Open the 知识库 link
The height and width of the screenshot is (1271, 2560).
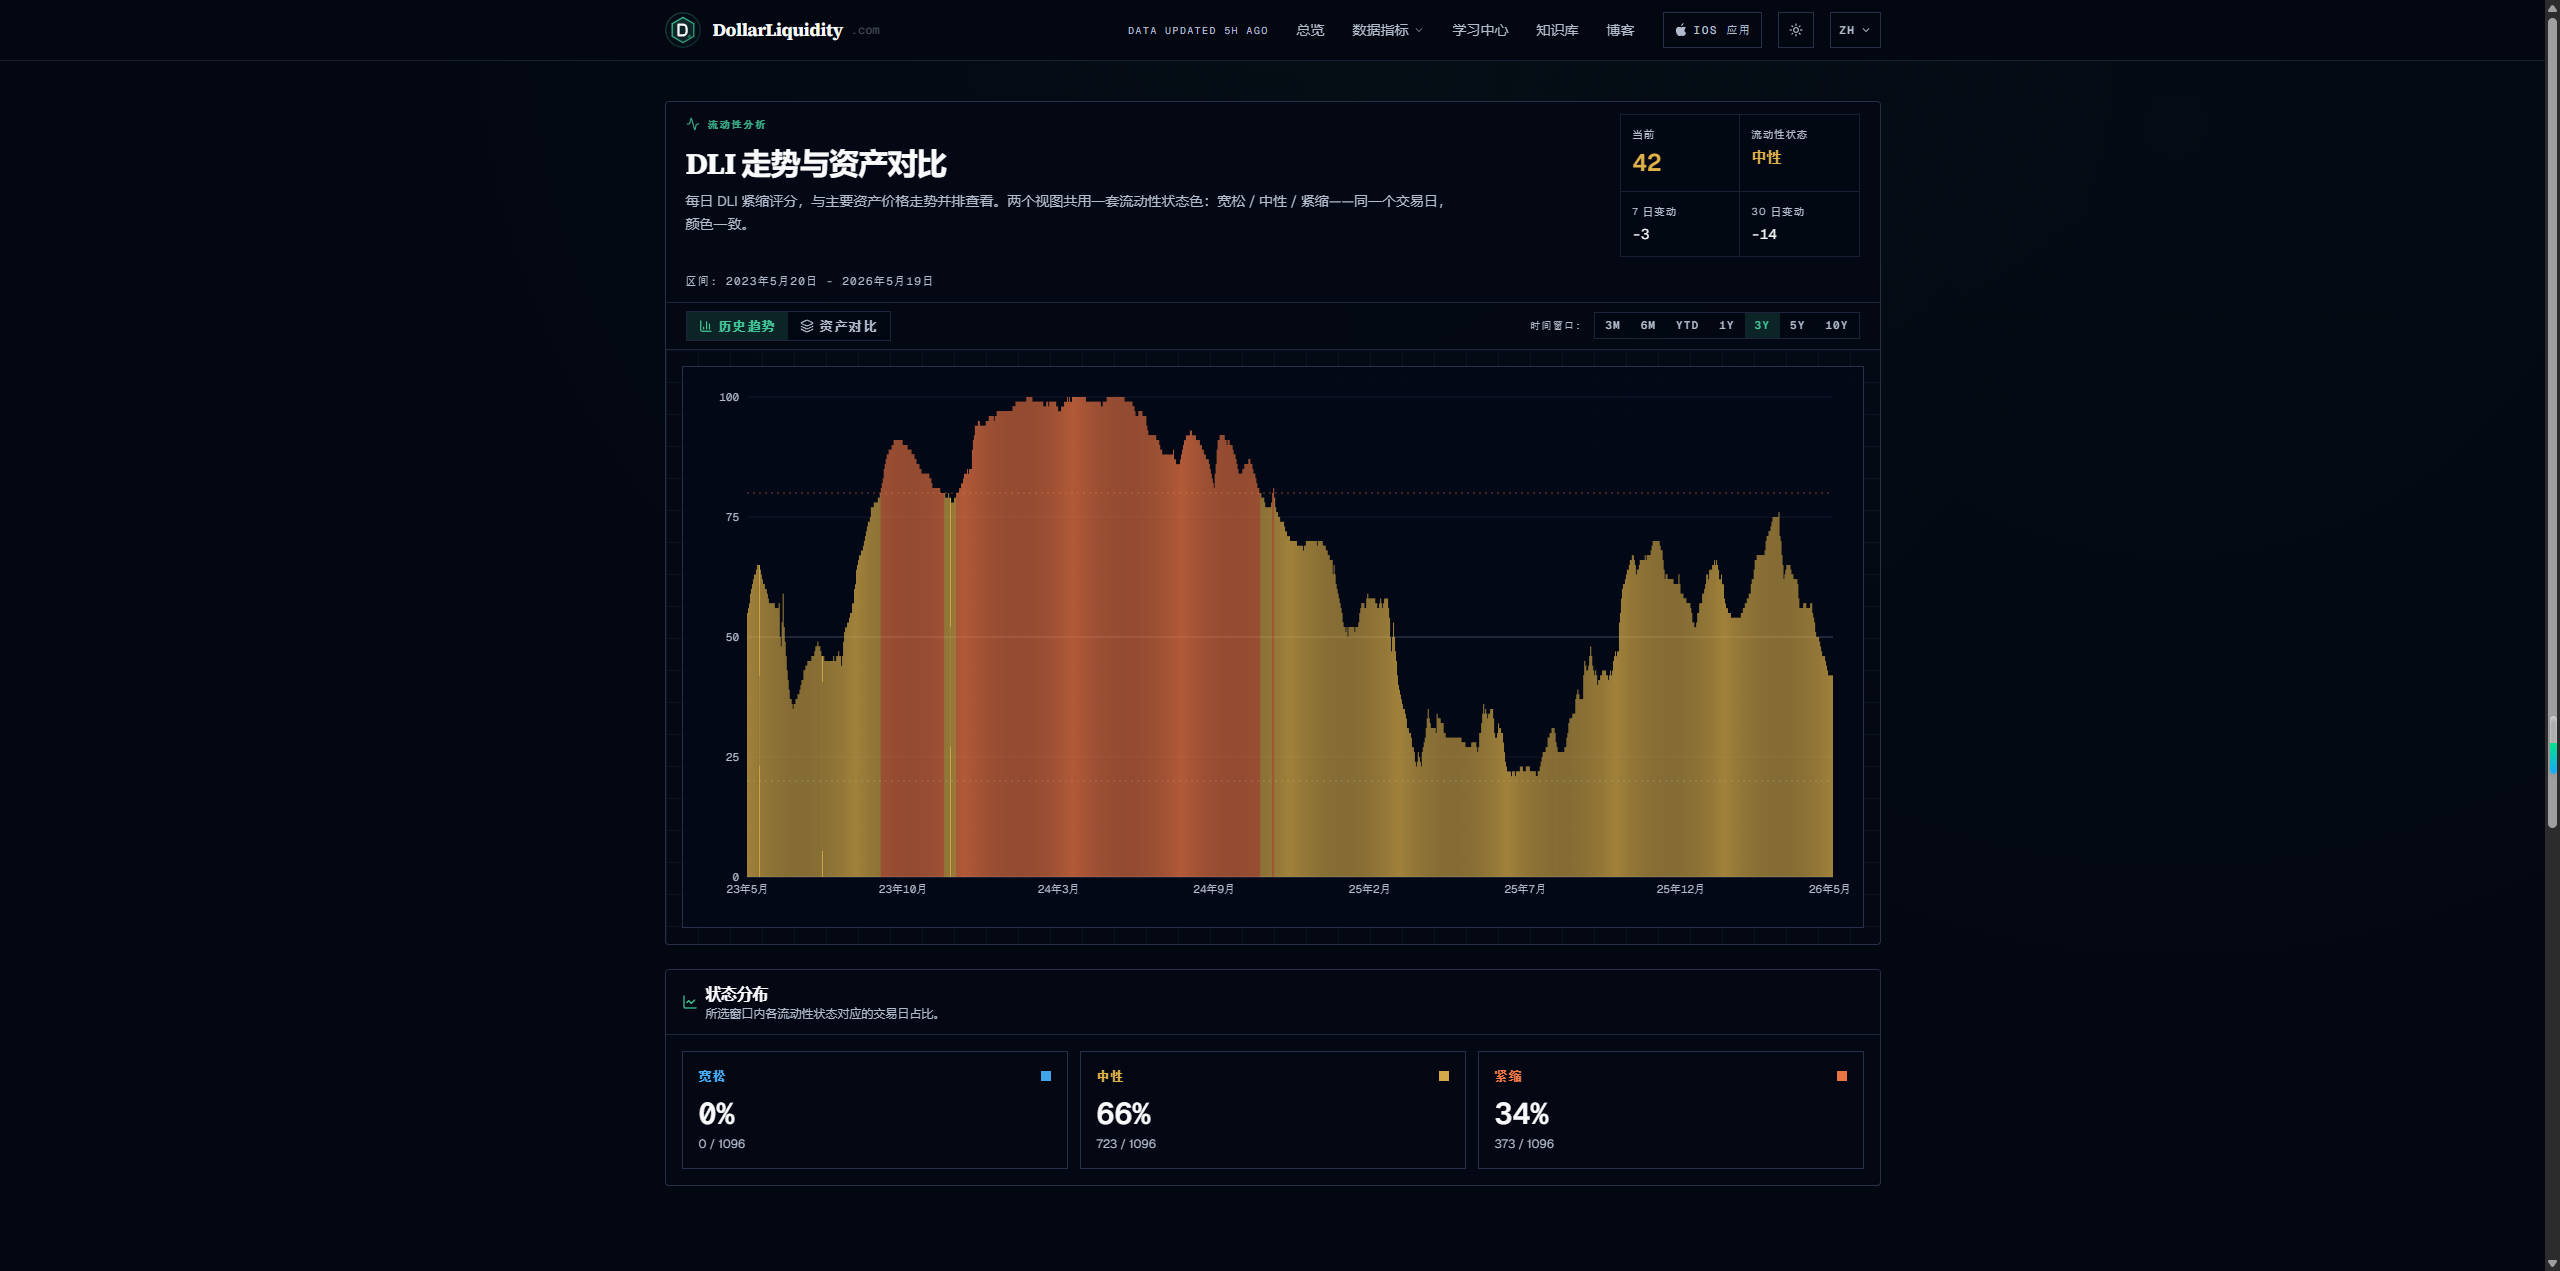point(1557,30)
